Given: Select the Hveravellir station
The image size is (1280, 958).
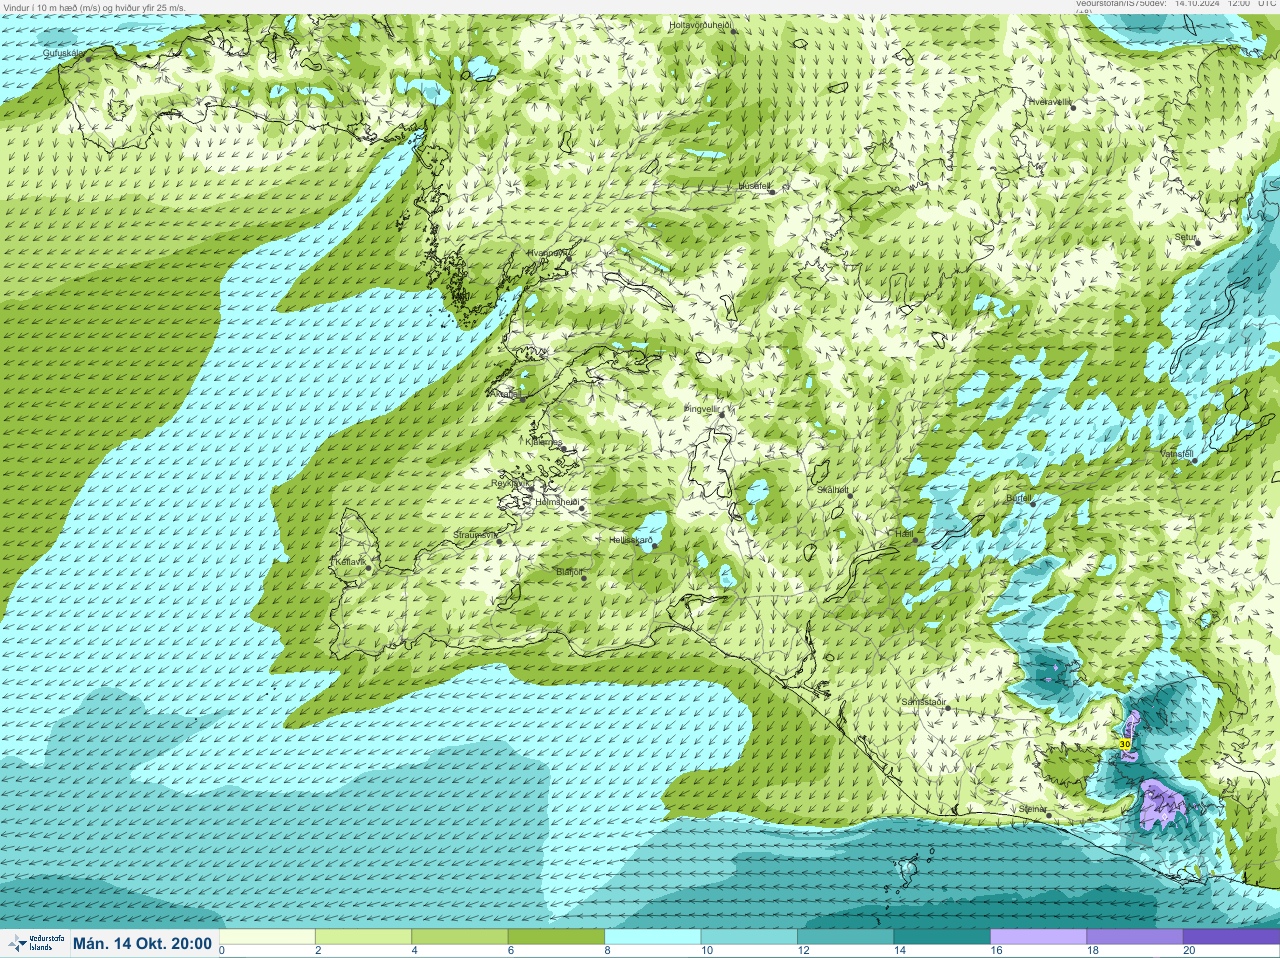Looking at the screenshot, I should tap(1073, 106).
